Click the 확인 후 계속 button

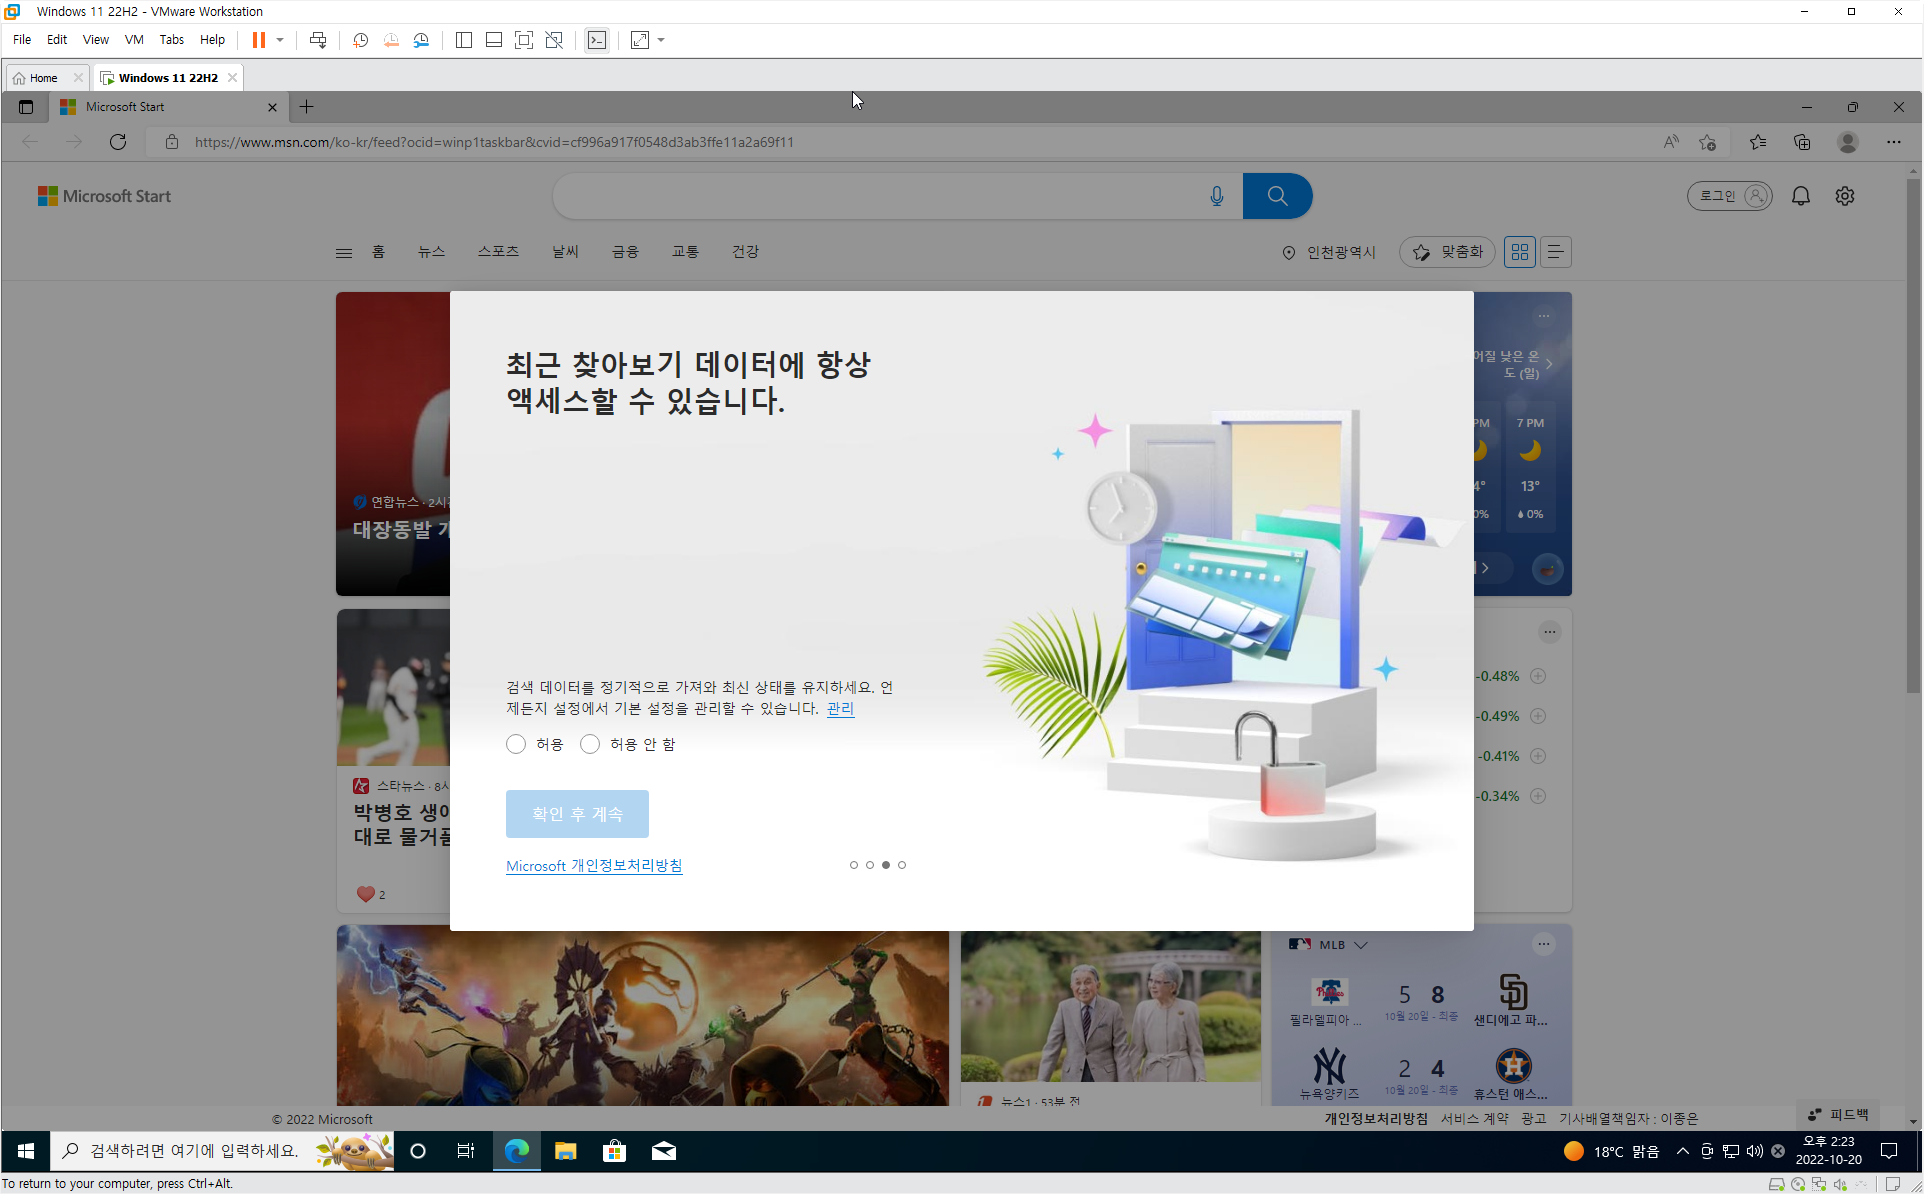tap(577, 814)
